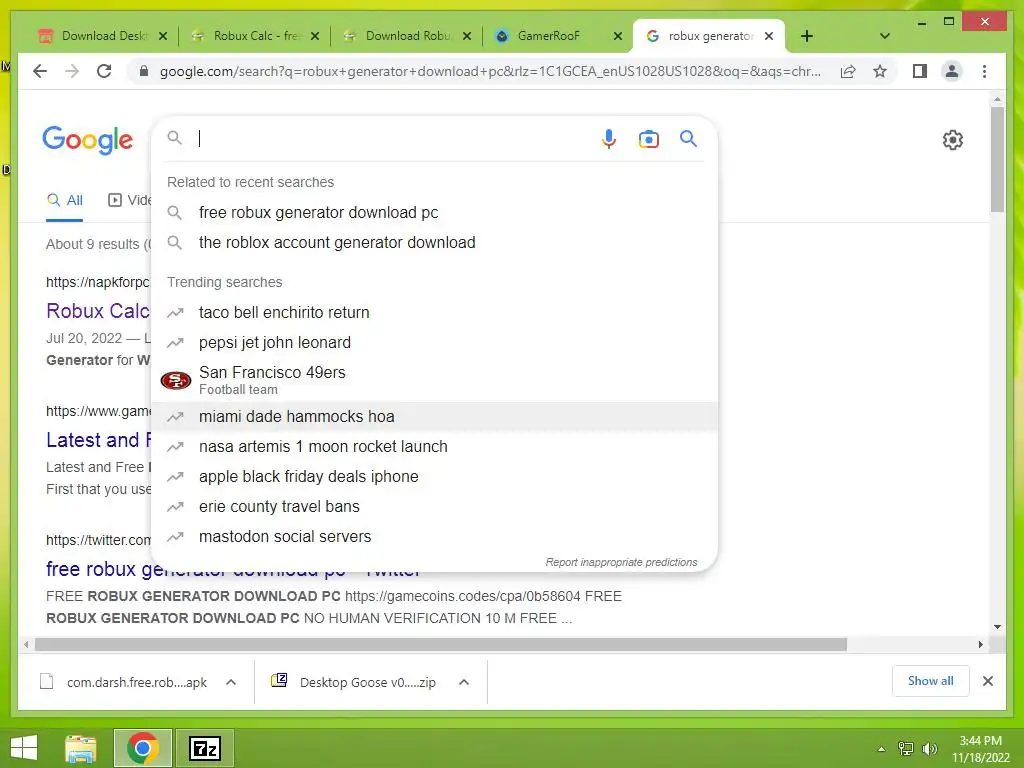Select miami dade hammocks hoa suggestion

(434, 417)
